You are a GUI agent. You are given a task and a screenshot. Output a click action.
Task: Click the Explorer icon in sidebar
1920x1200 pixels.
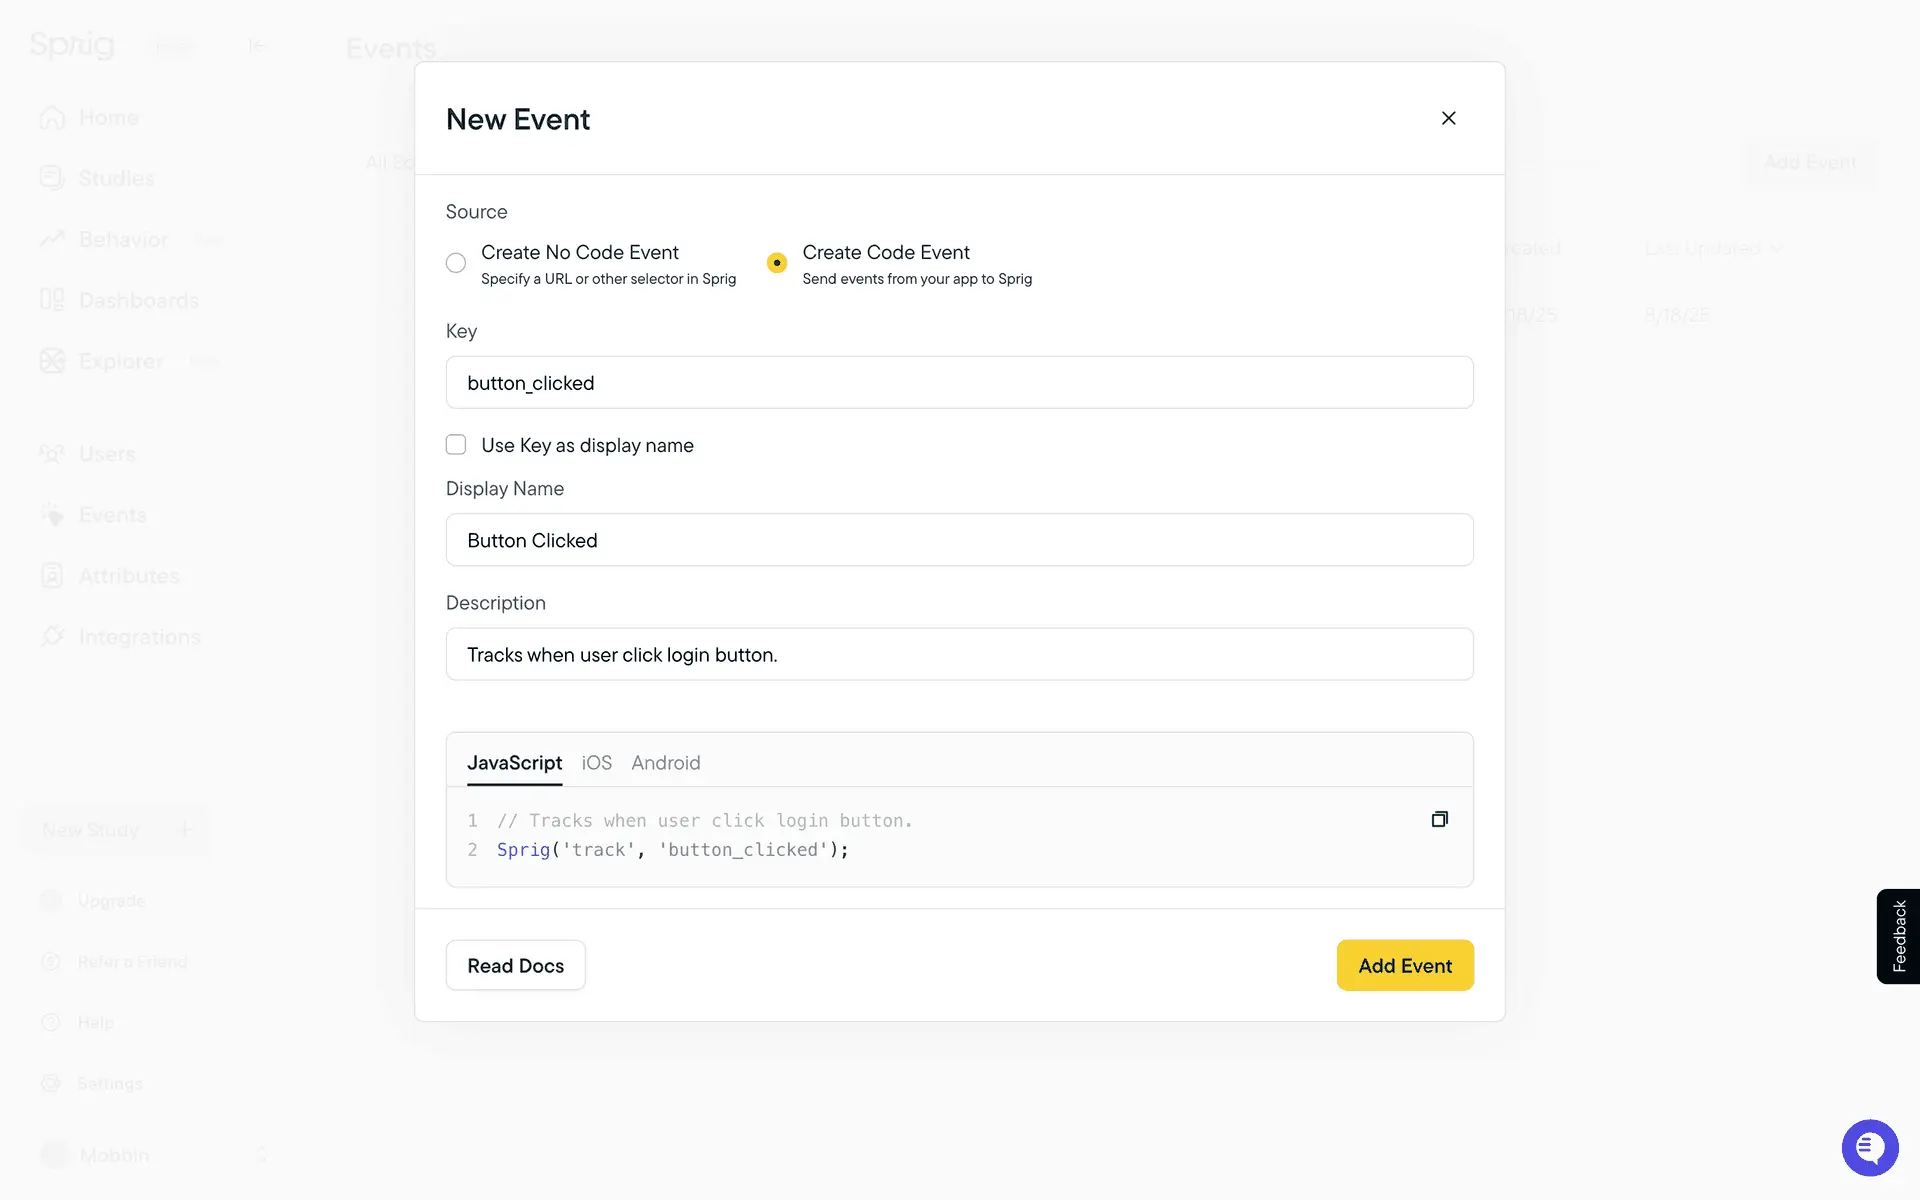click(x=52, y=361)
